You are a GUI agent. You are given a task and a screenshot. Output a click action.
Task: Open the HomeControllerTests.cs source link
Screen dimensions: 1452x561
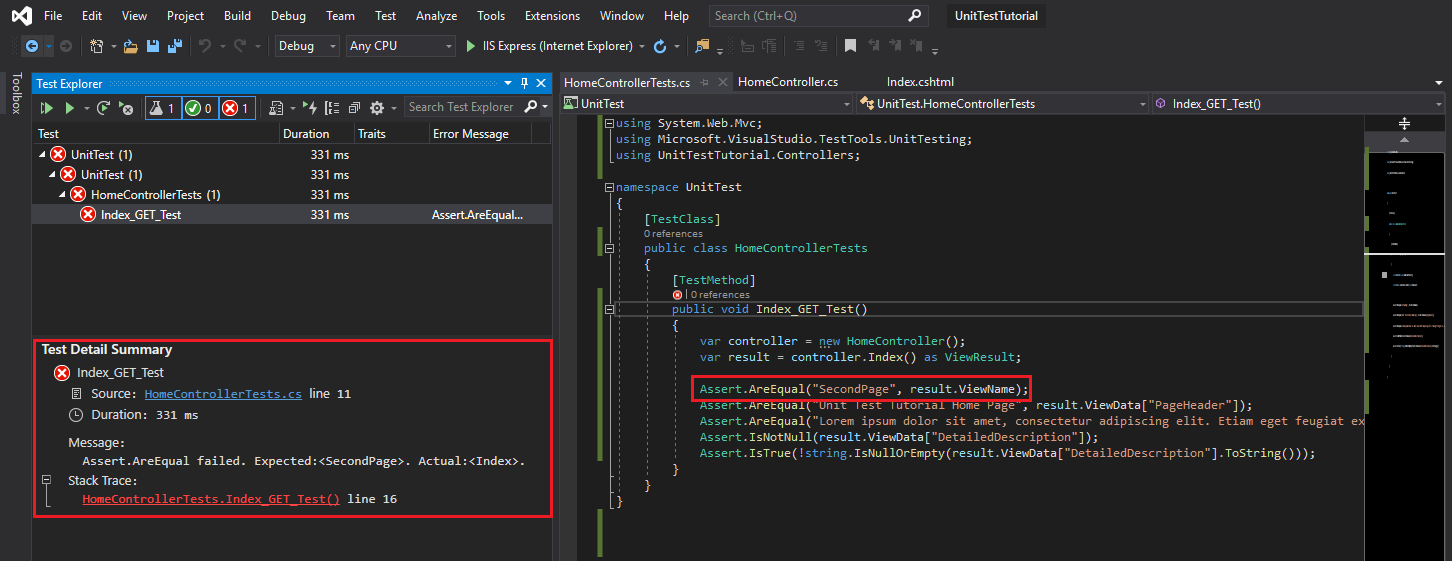point(223,394)
